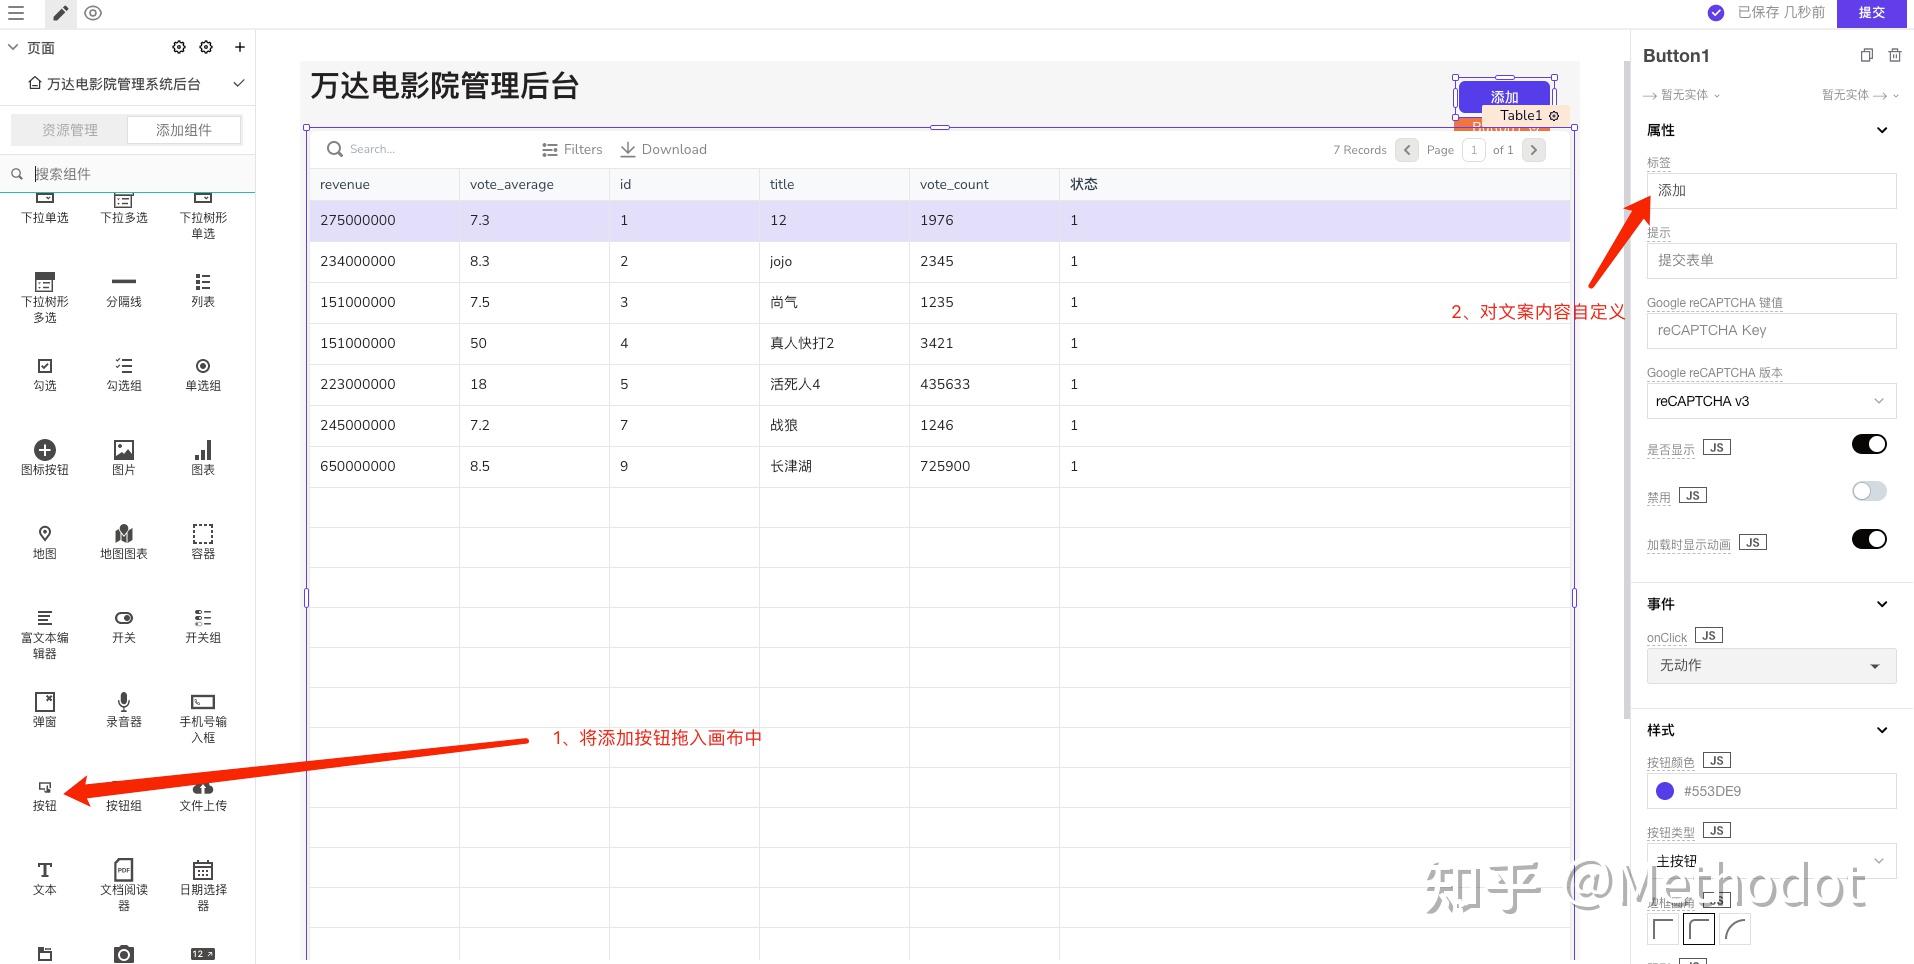The image size is (1914, 964).
Task: Pick the 弹窗 modal component
Action: 45,710
